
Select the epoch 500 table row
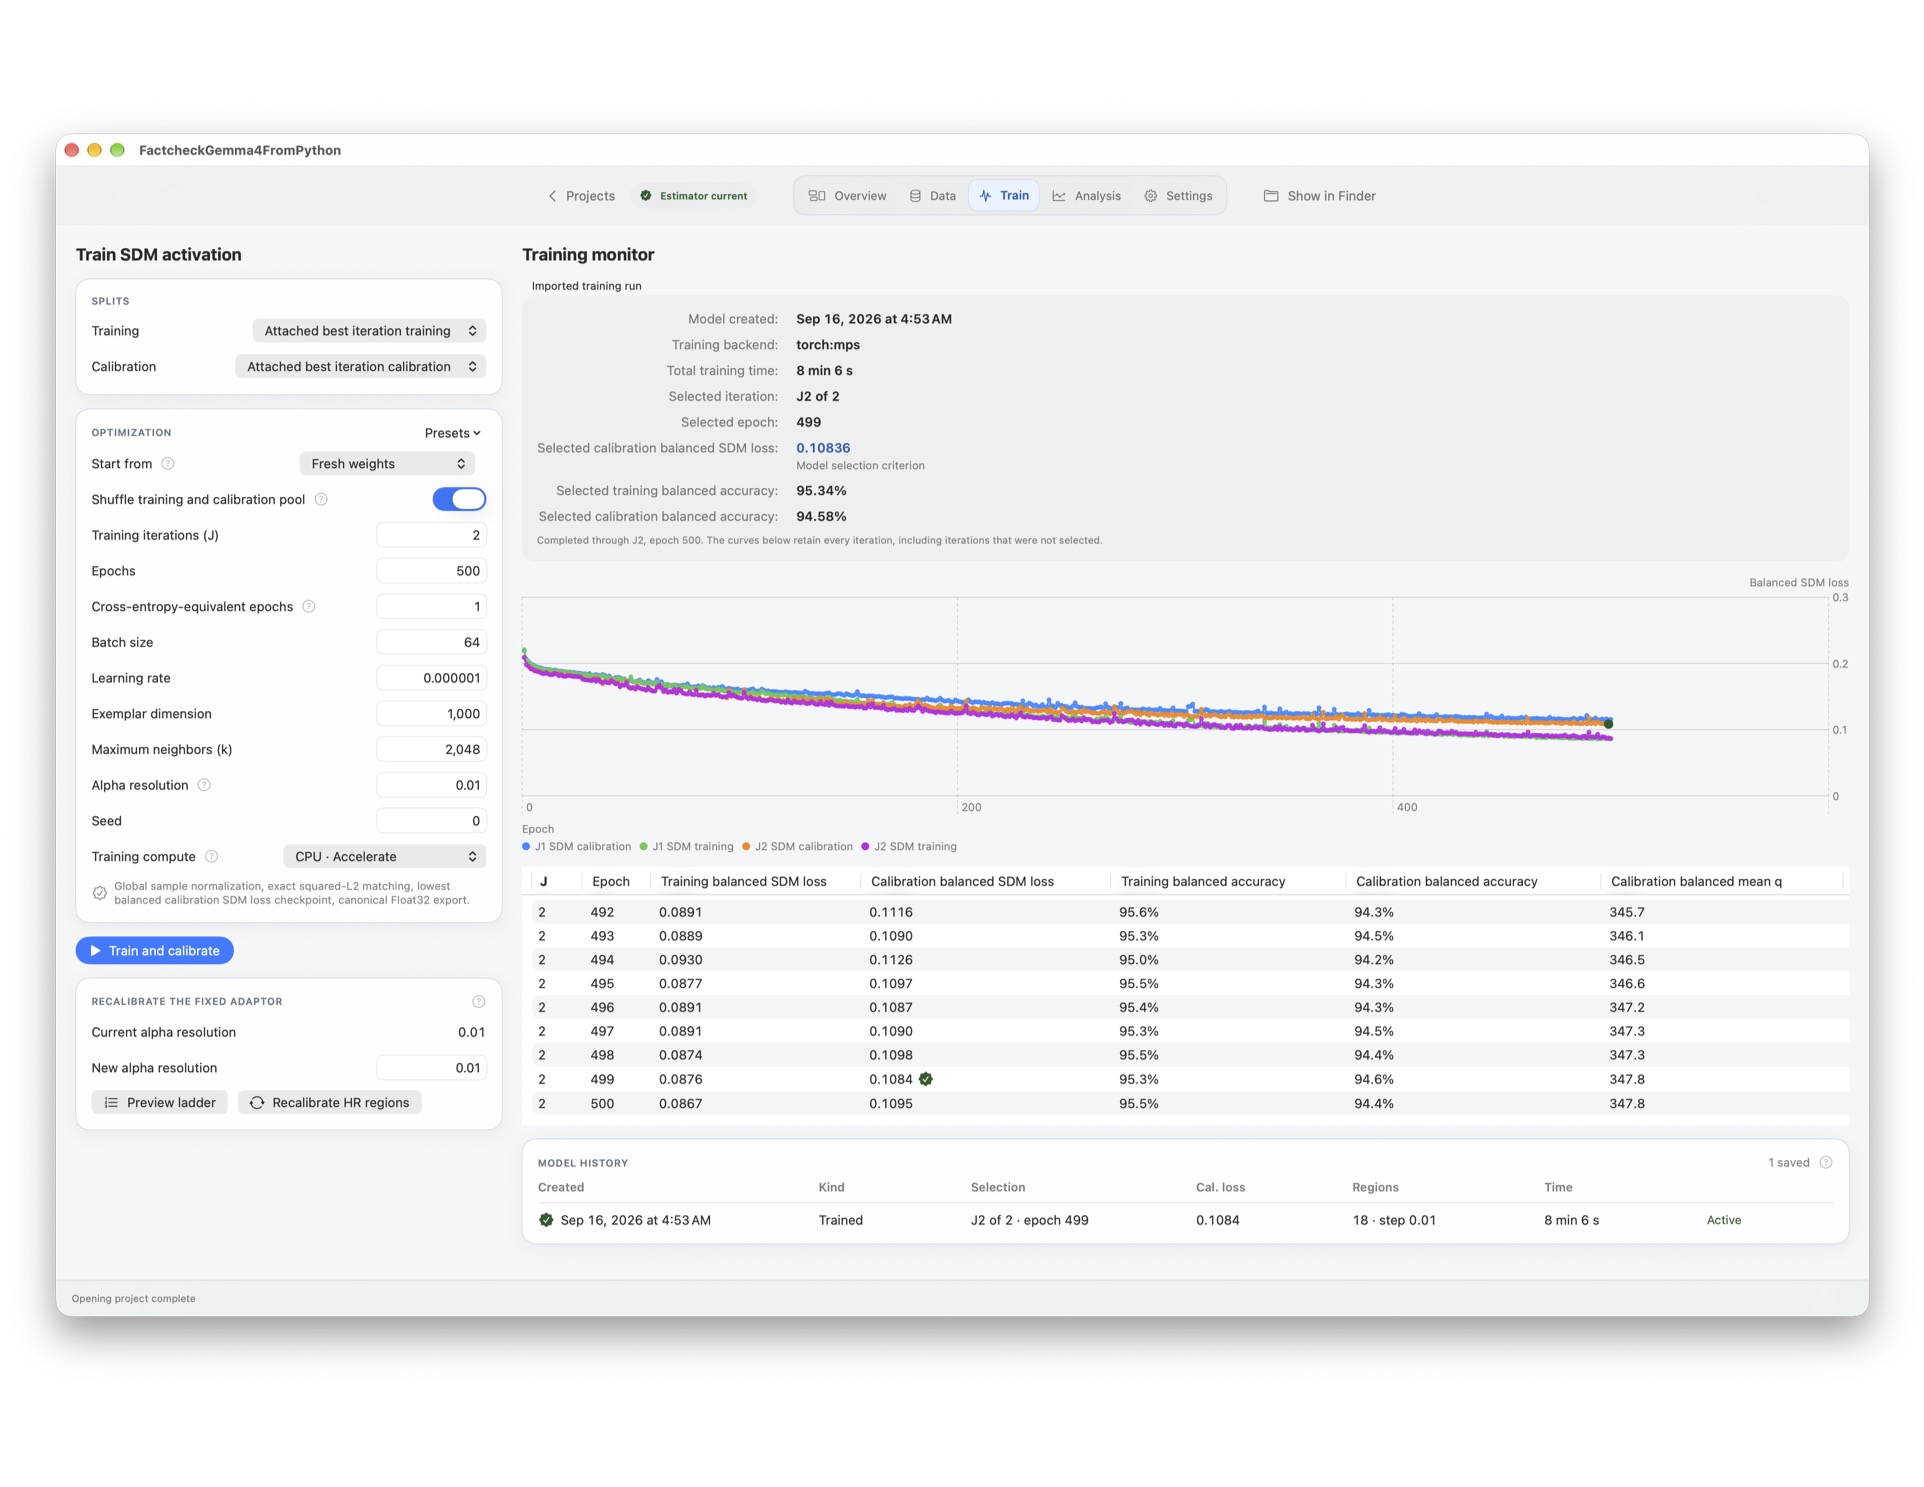click(1185, 1104)
